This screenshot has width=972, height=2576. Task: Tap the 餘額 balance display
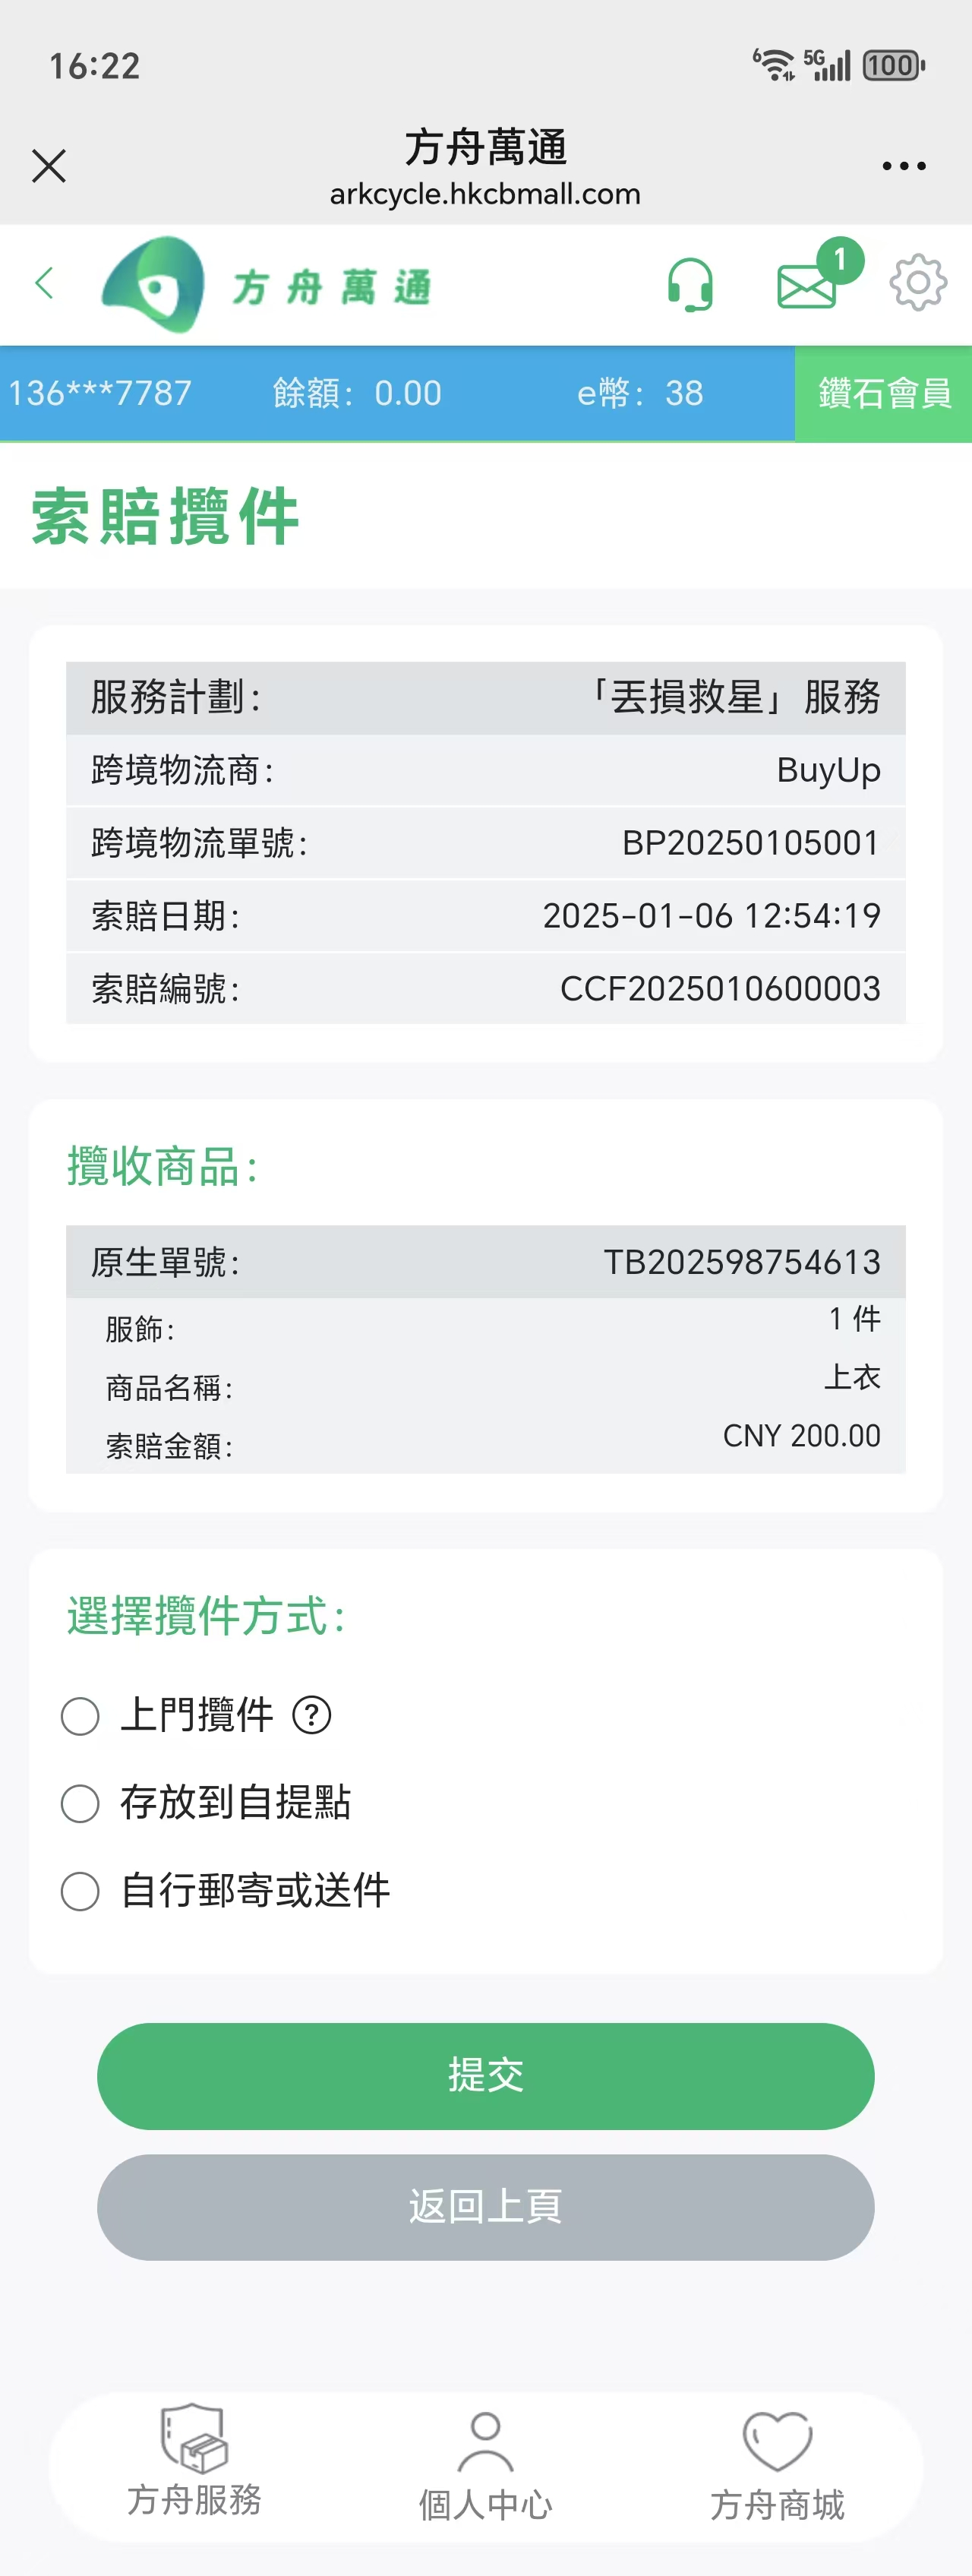pyautogui.click(x=357, y=393)
